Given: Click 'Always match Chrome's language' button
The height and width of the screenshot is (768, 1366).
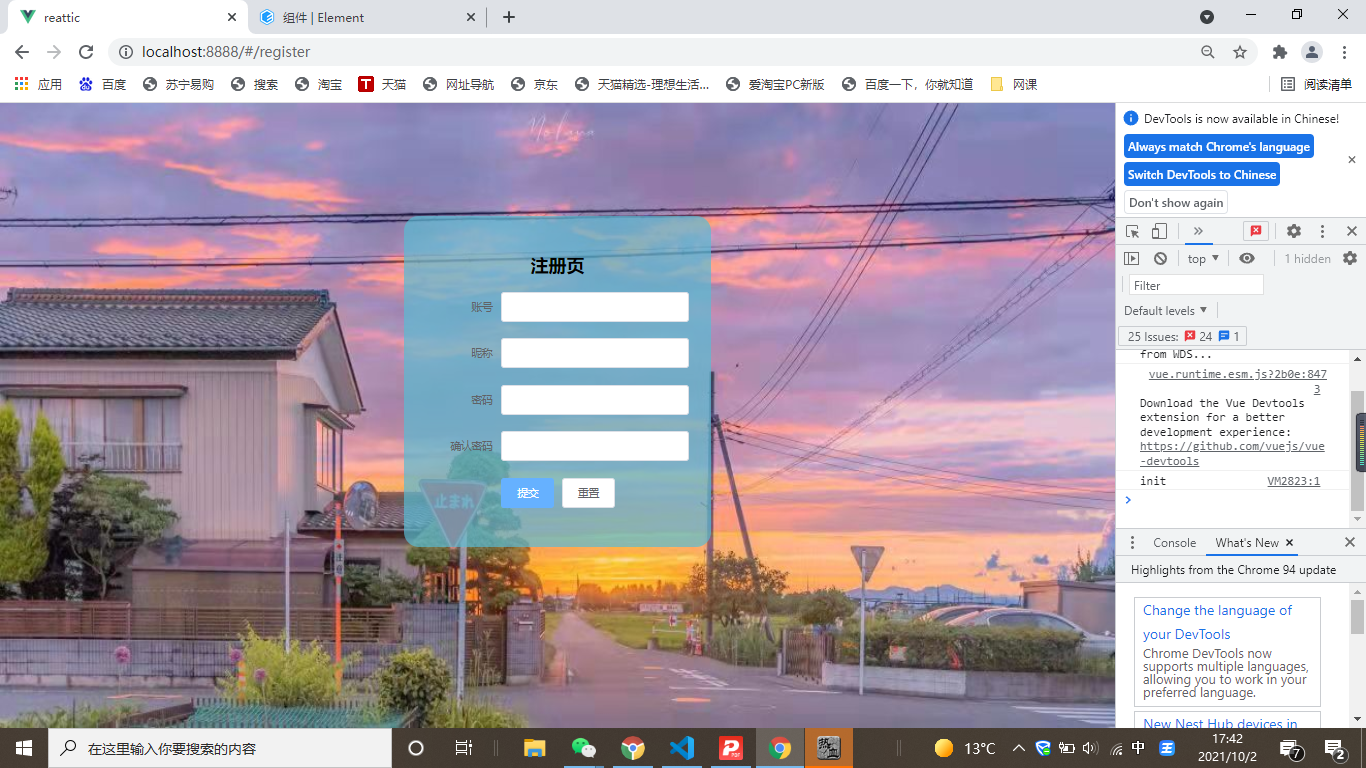Looking at the screenshot, I should point(1218,147).
